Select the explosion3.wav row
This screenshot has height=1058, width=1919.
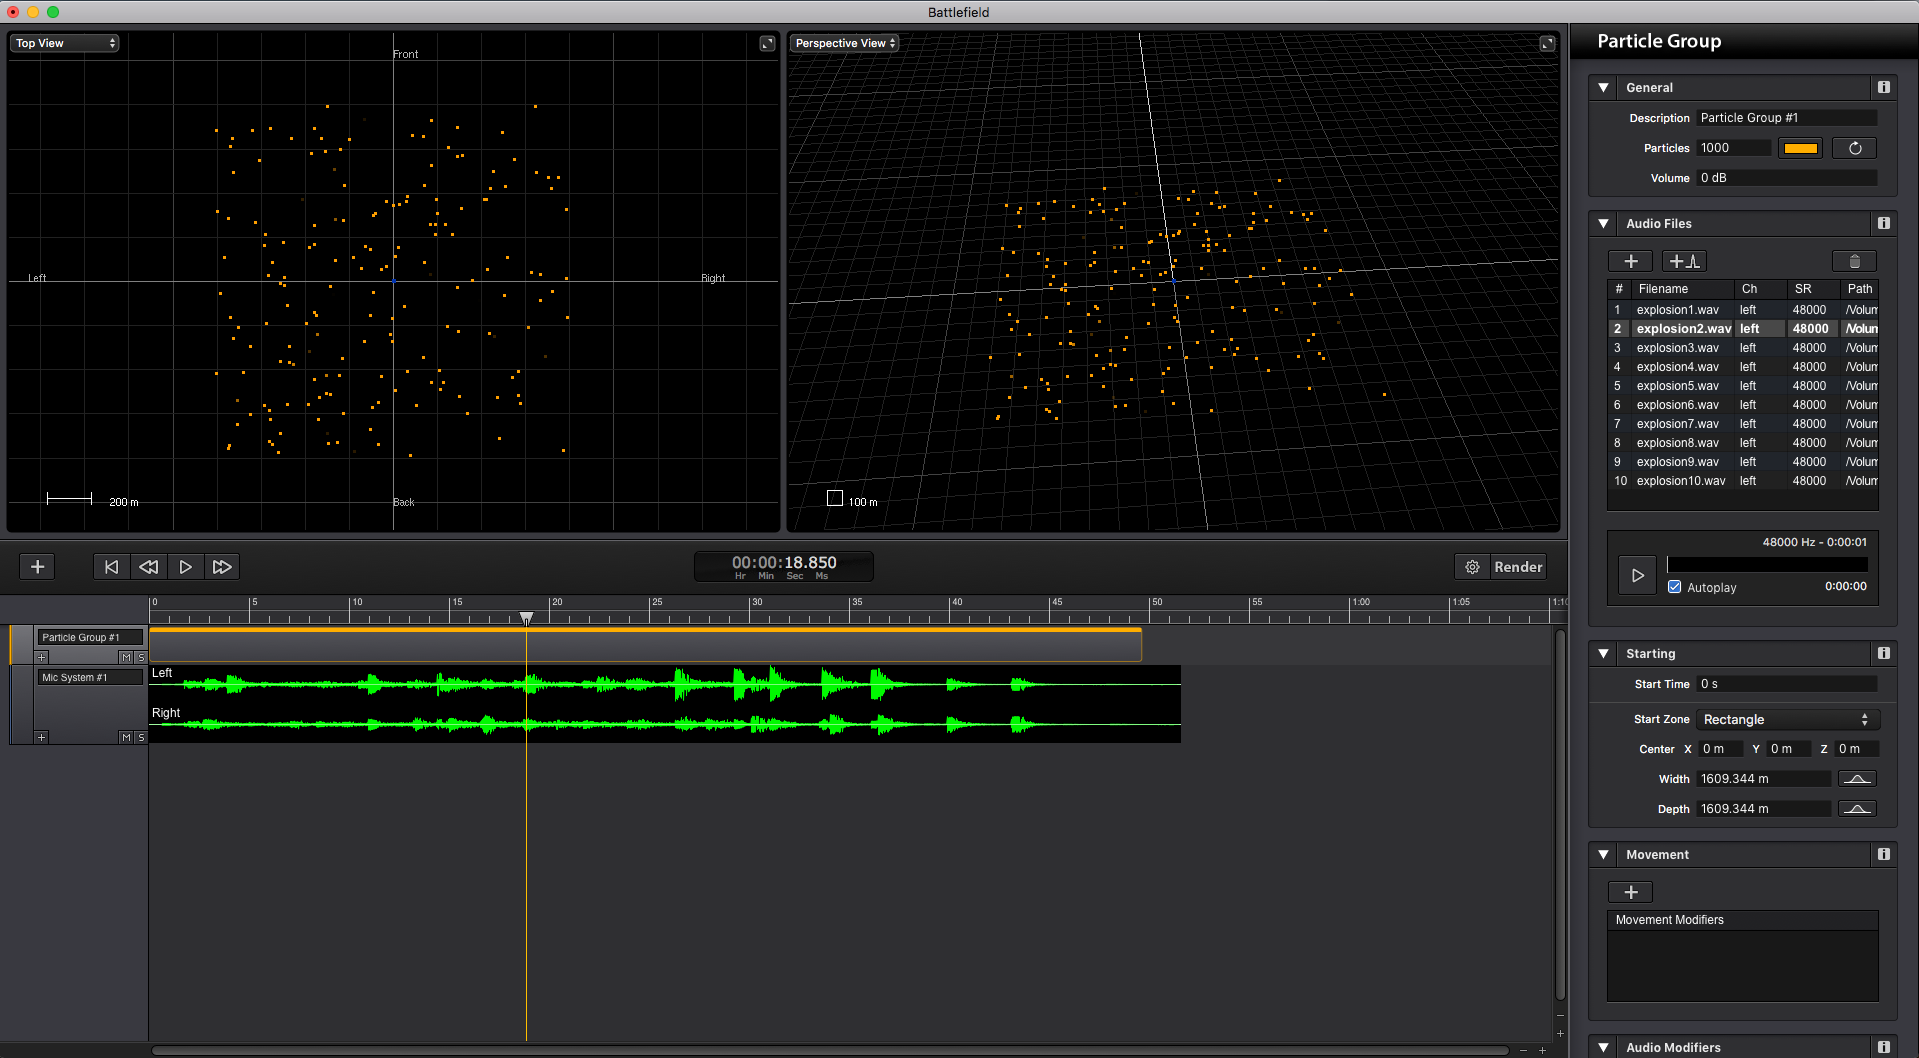[x=1743, y=348]
